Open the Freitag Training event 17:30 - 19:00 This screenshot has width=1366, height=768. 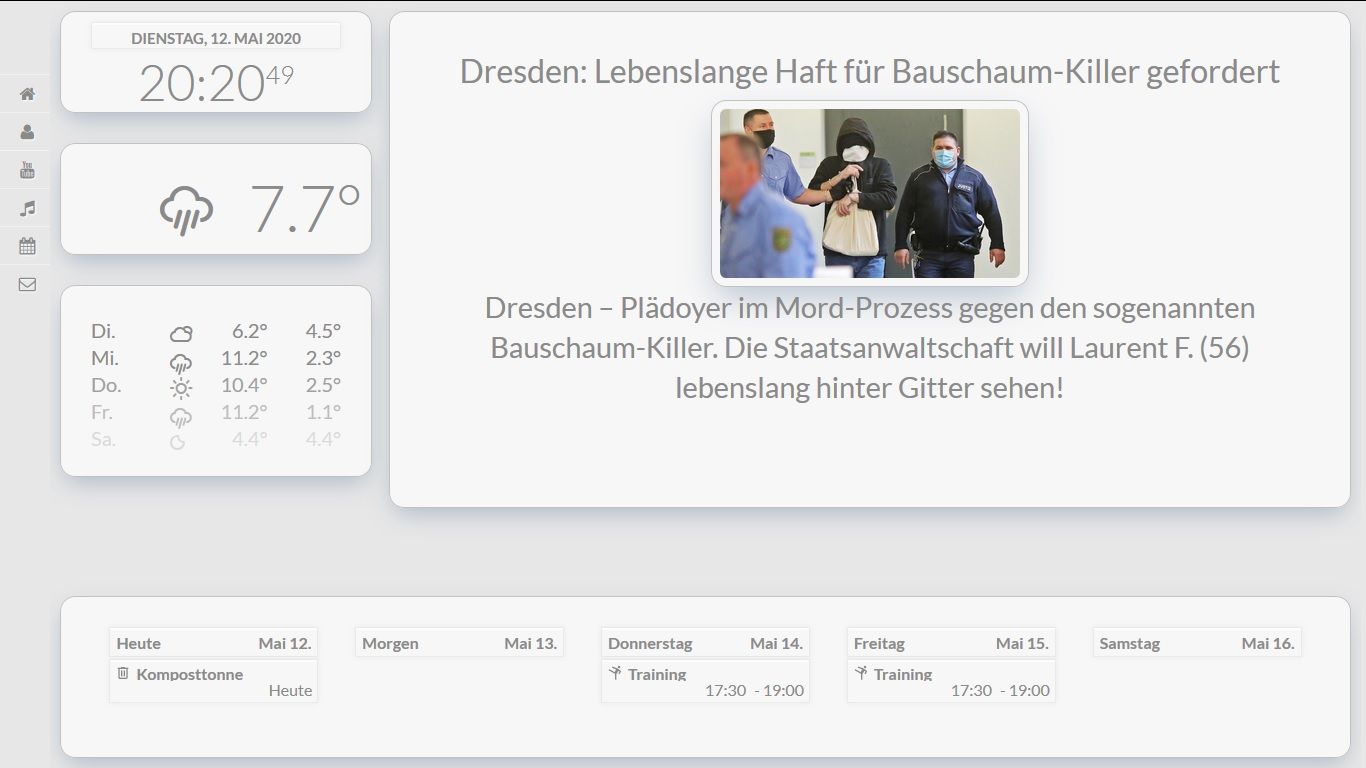click(951, 681)
